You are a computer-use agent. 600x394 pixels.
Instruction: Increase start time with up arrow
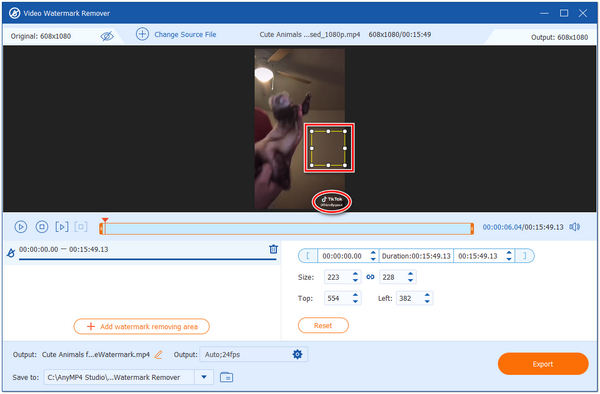373,253
